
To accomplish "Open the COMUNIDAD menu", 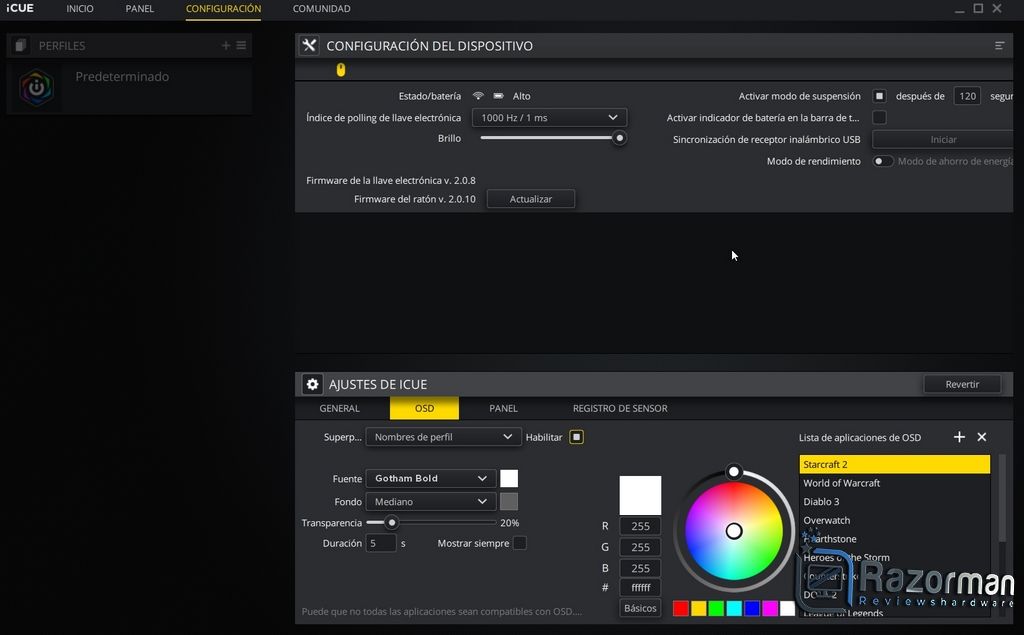I will point(321,8).
